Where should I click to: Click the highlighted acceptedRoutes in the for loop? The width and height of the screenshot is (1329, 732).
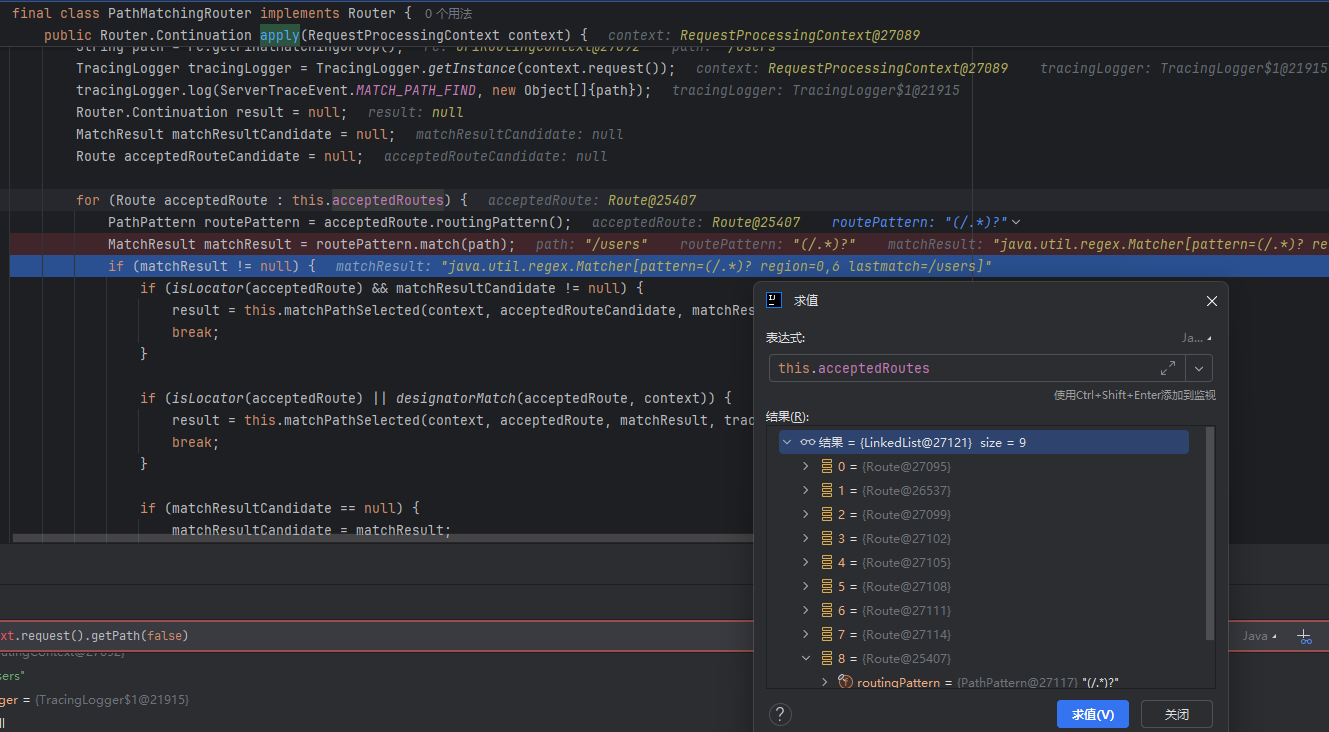tap(388, 200)
